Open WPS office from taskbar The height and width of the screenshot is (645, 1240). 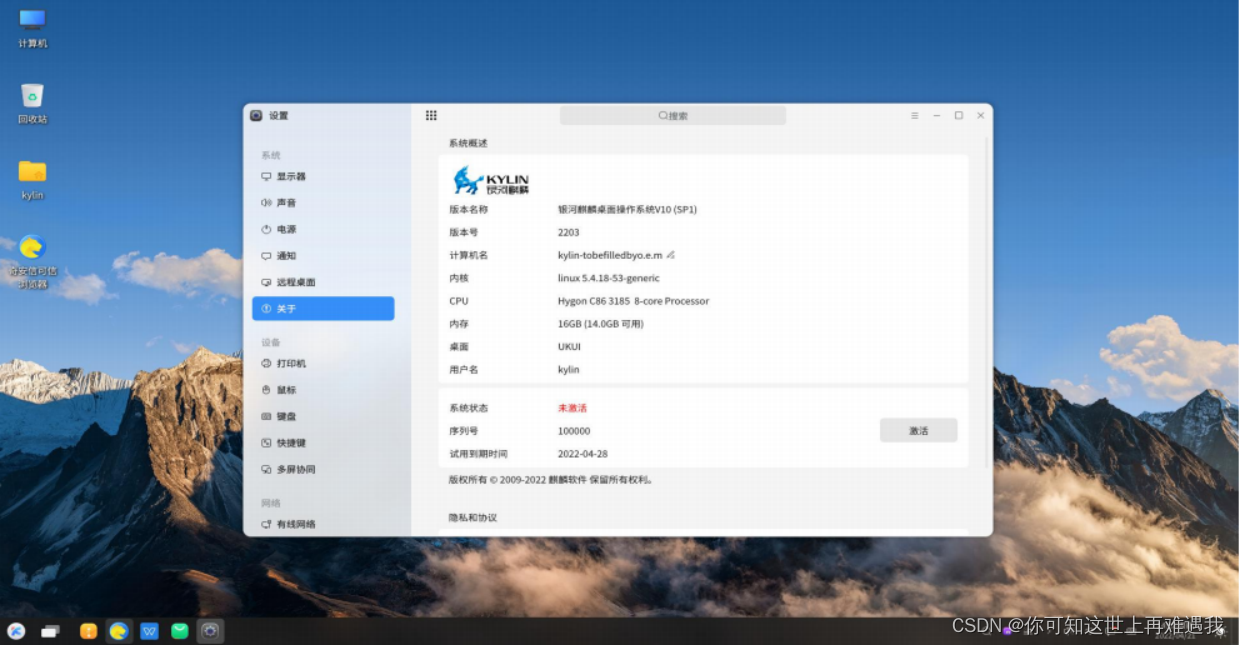149,631
